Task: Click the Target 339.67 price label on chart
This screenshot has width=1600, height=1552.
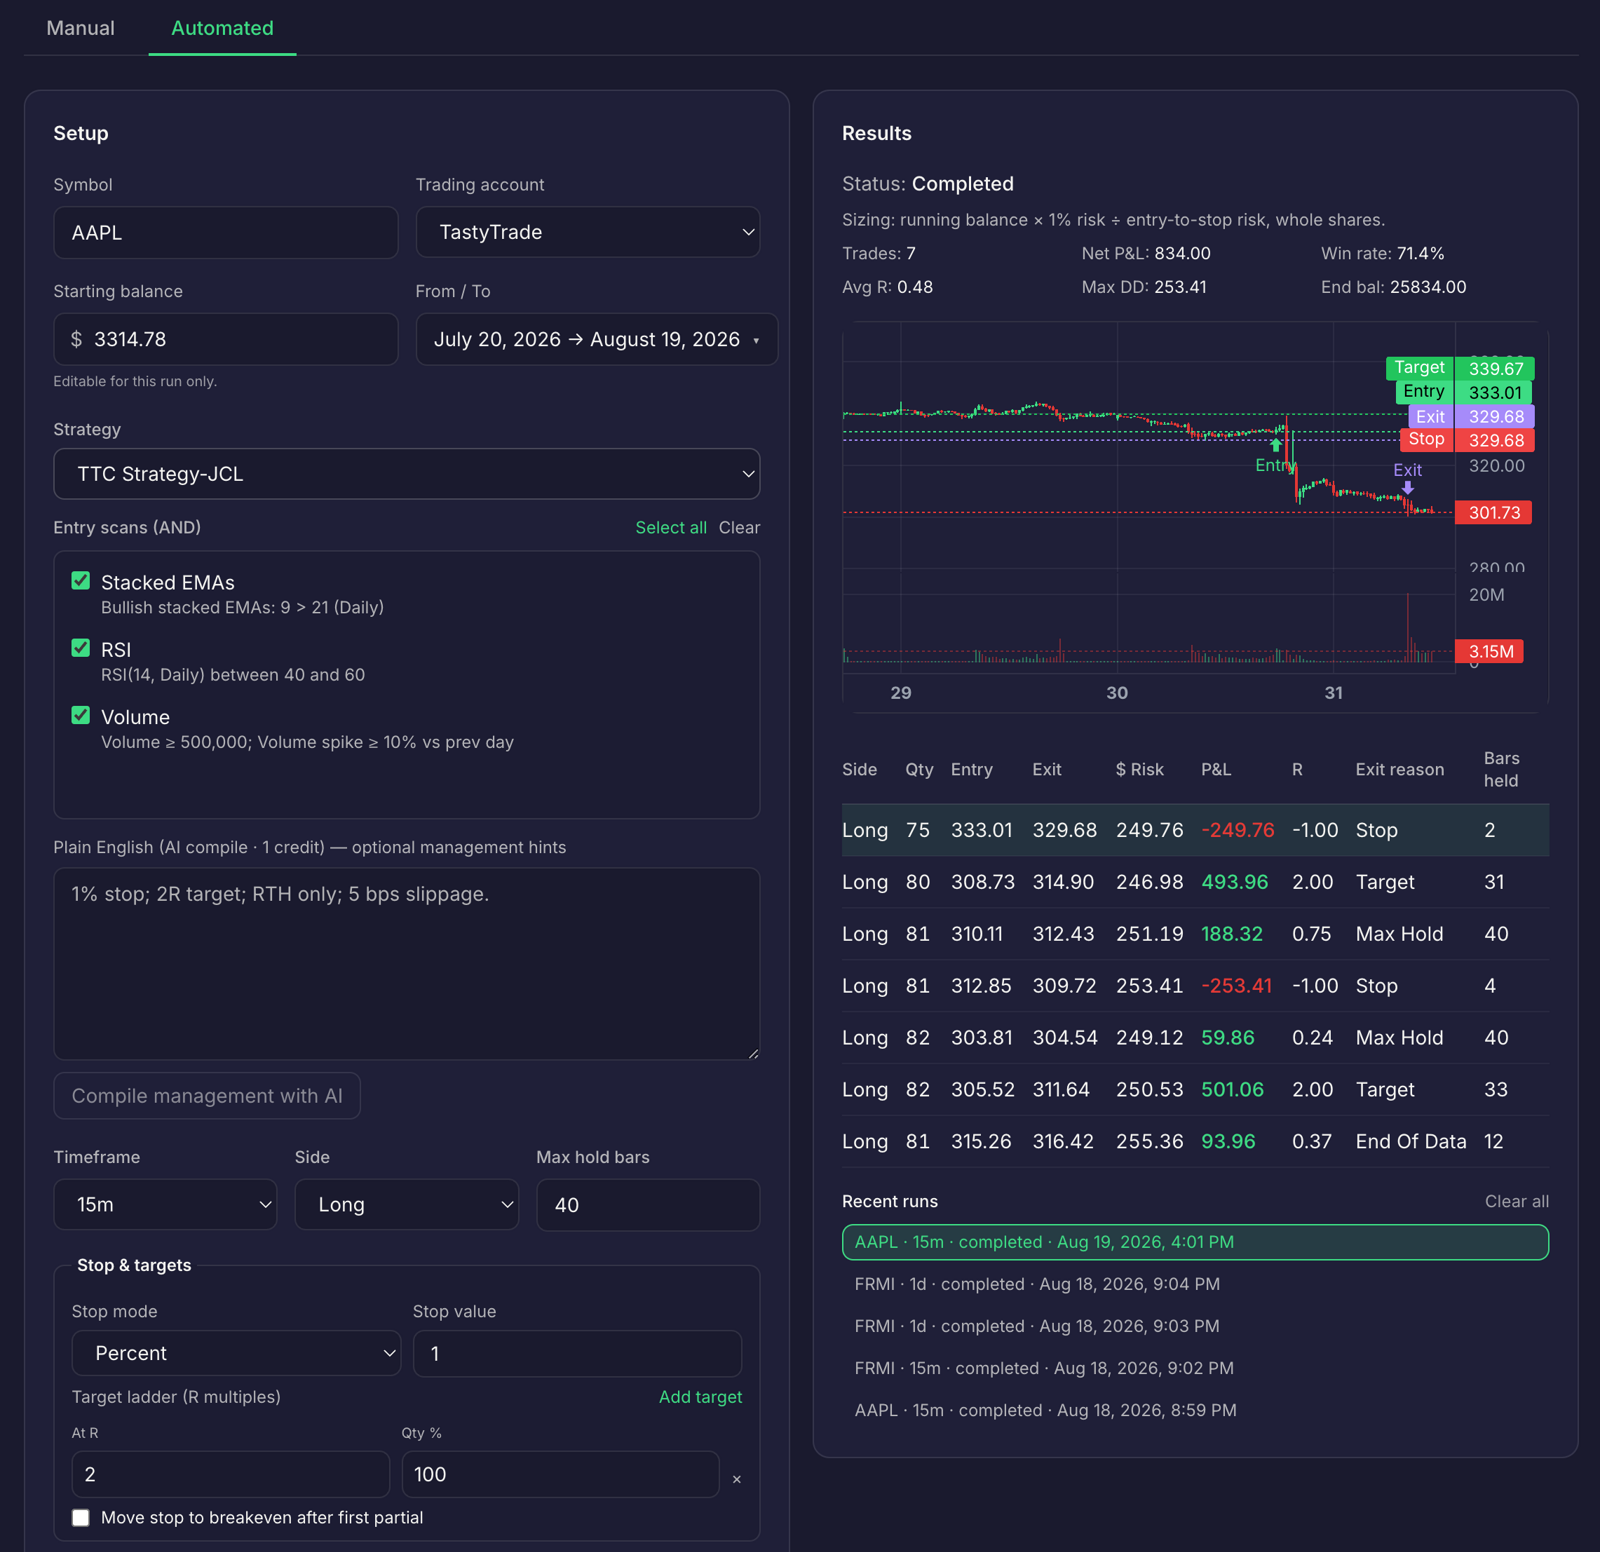Action: click(1460, 368)
